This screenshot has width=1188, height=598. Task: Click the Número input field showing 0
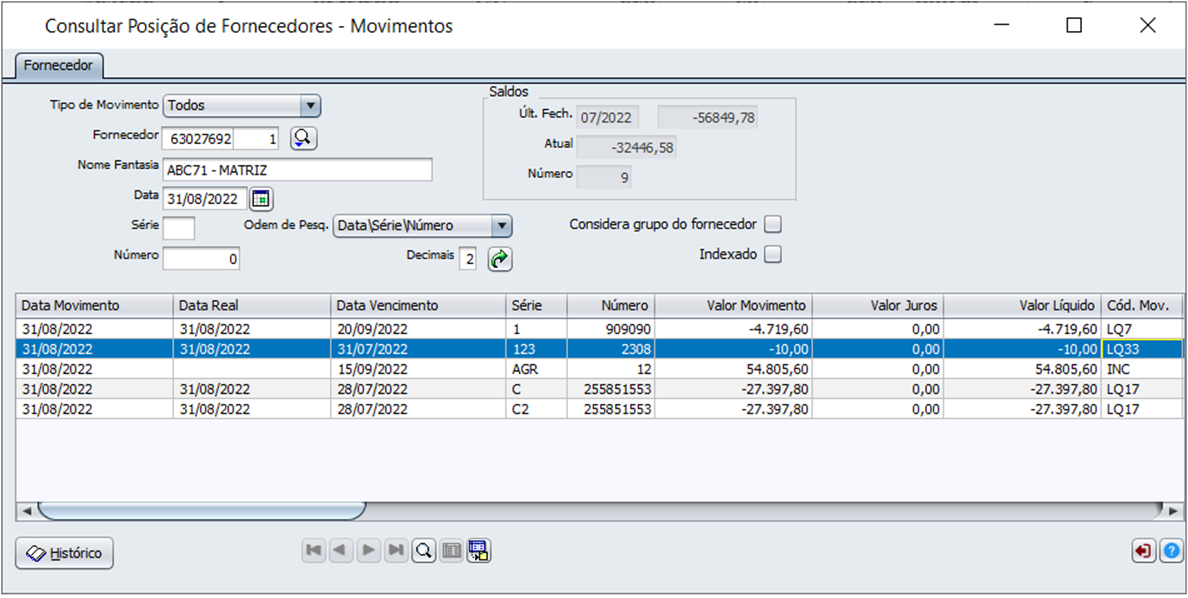coord(202,259)
